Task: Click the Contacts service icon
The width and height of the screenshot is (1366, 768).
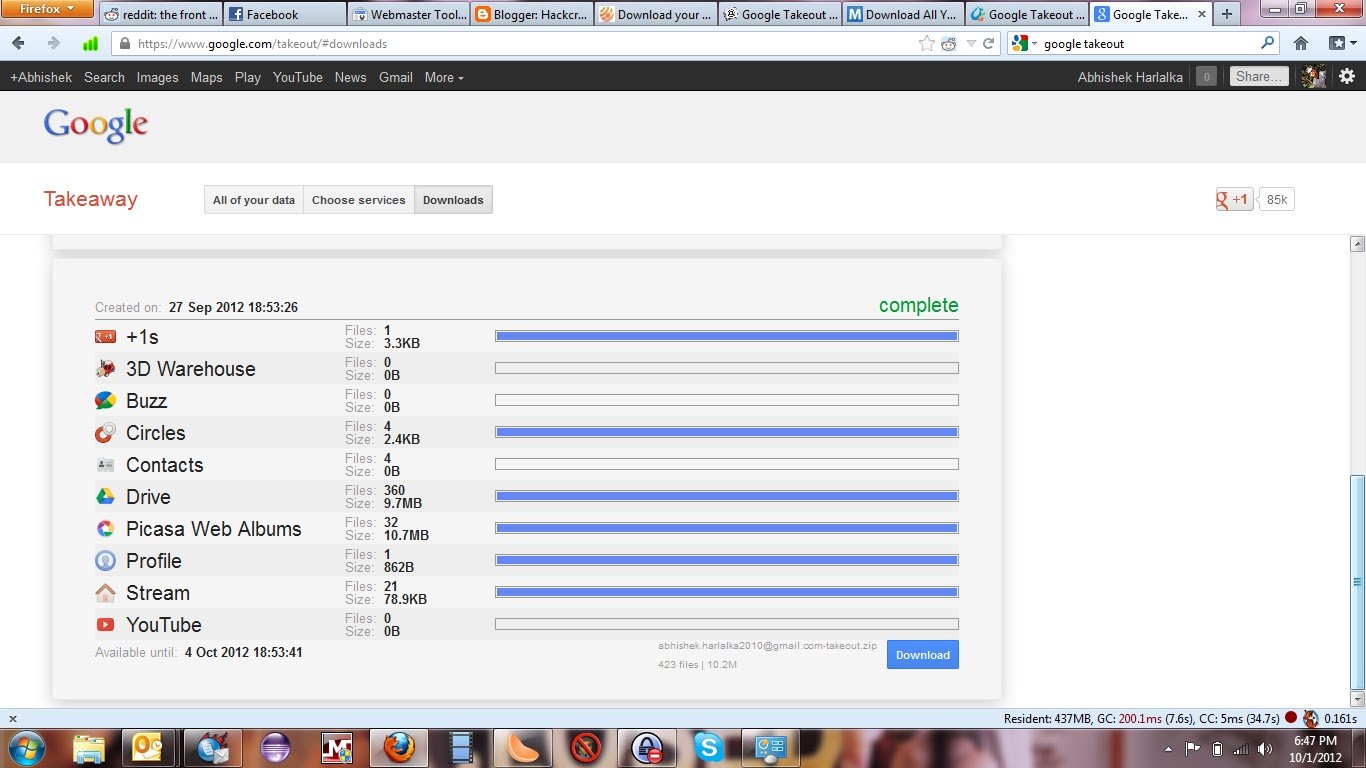Action: coord(105,464)
